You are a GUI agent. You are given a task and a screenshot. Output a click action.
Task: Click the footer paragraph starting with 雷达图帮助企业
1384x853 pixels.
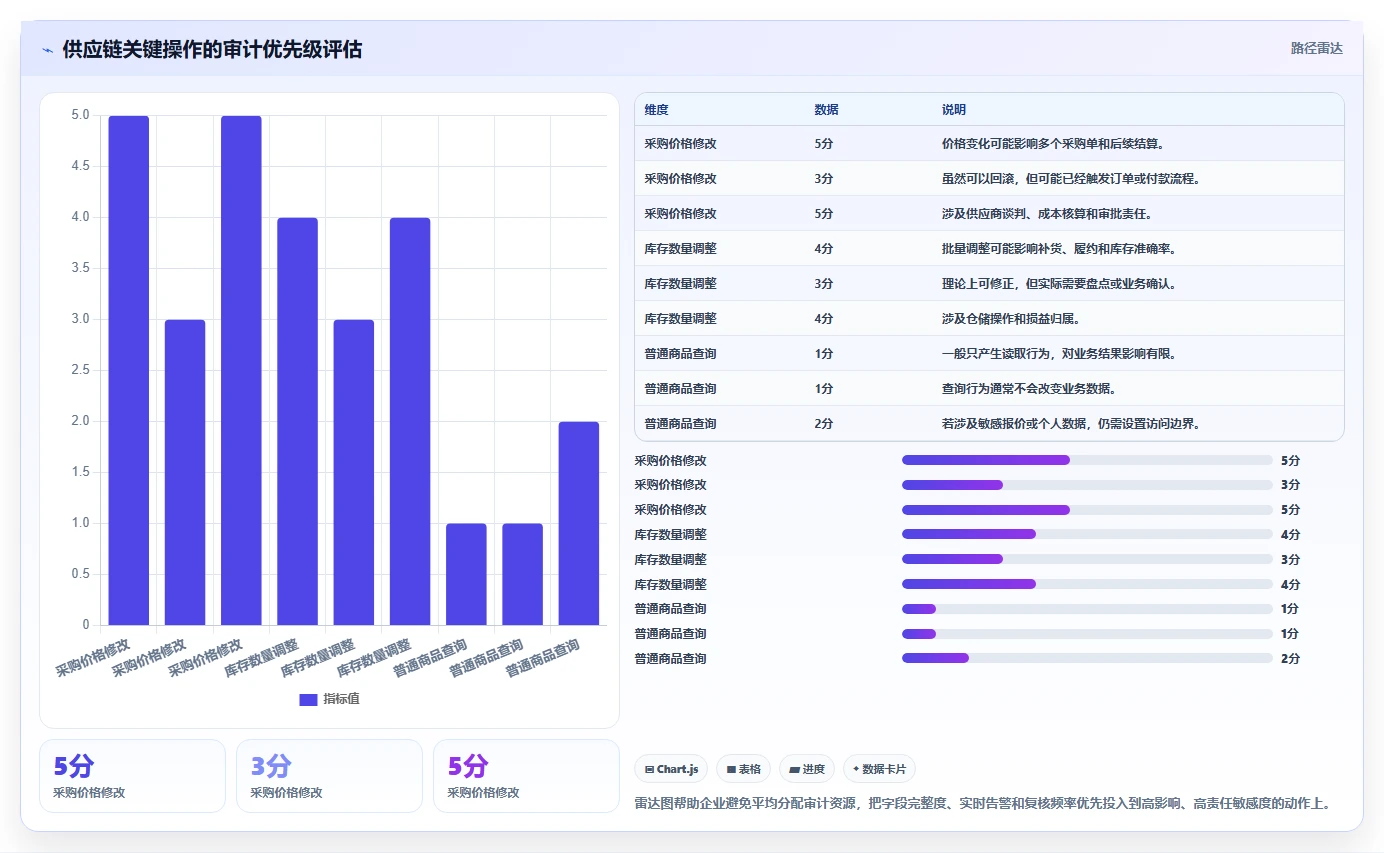tap(983, 803)
